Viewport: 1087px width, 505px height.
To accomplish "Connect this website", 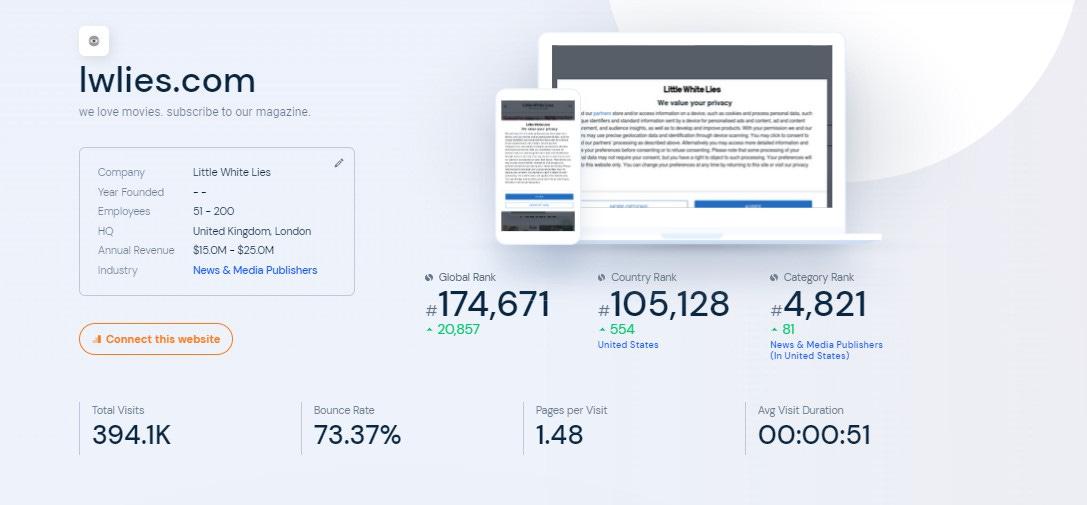I will [x=156, y=339].
